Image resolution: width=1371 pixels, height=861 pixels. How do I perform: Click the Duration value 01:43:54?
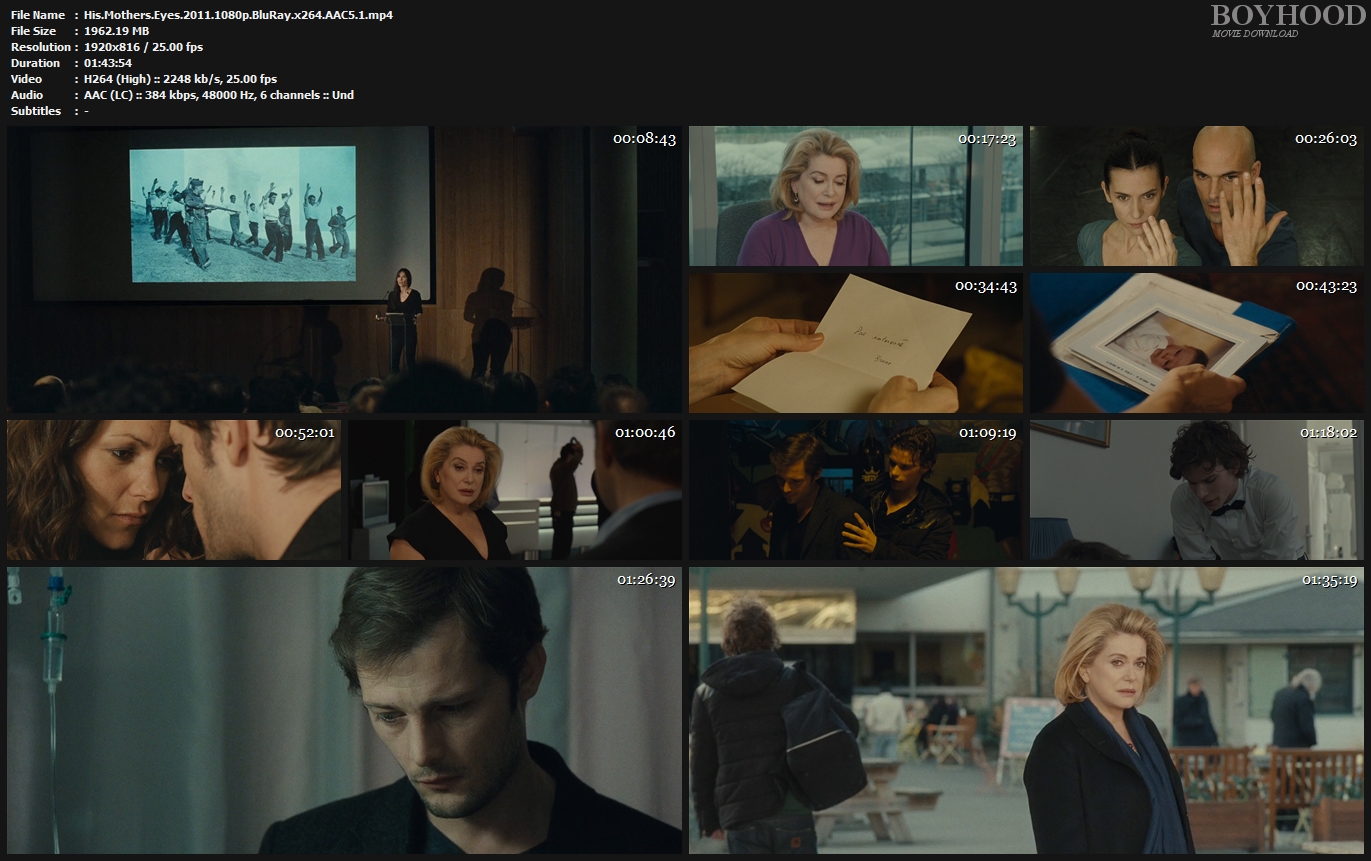[108, 63]
